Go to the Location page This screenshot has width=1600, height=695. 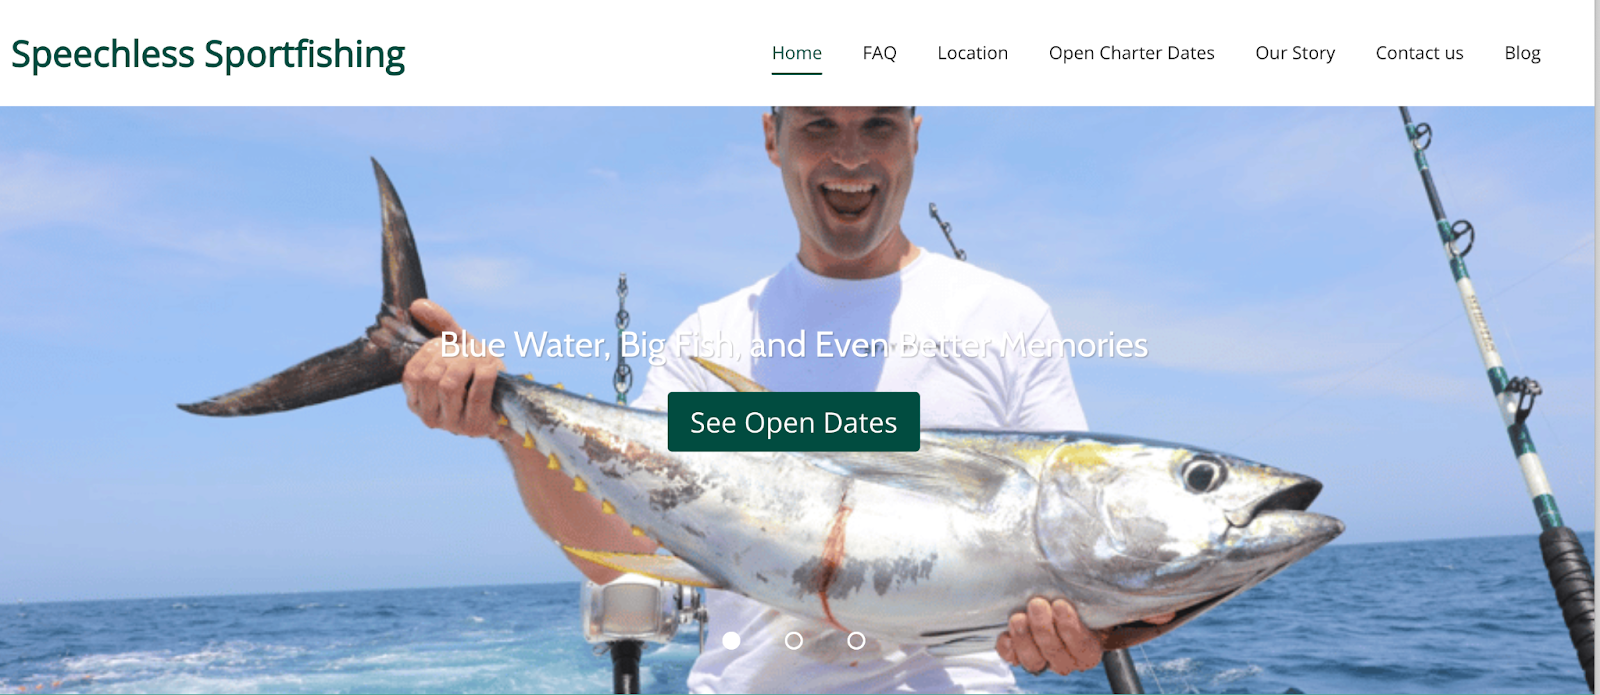coord(972,53)
